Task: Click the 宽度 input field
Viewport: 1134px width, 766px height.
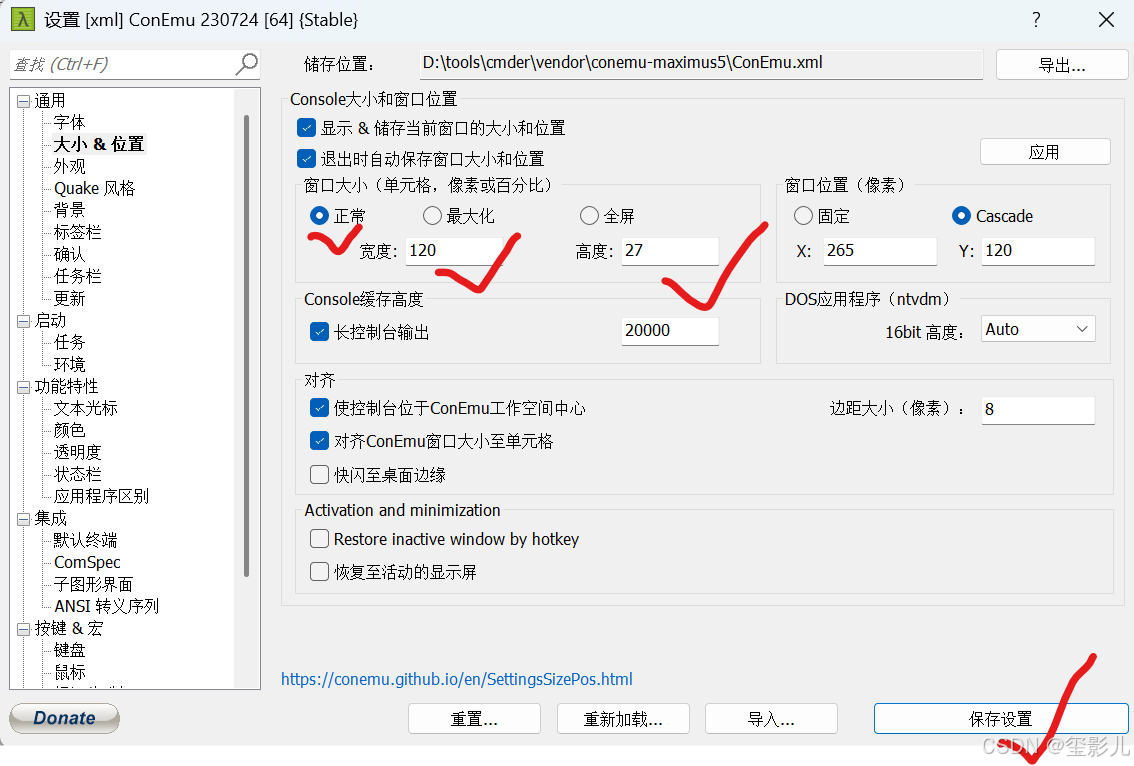Action: tap(454, 251)
